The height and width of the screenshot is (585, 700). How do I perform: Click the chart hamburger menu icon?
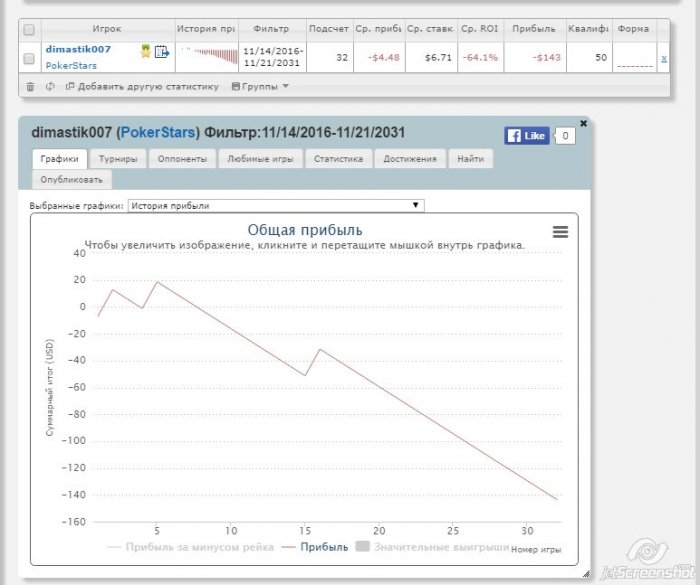pyautogui.click(x=560, y=231)
